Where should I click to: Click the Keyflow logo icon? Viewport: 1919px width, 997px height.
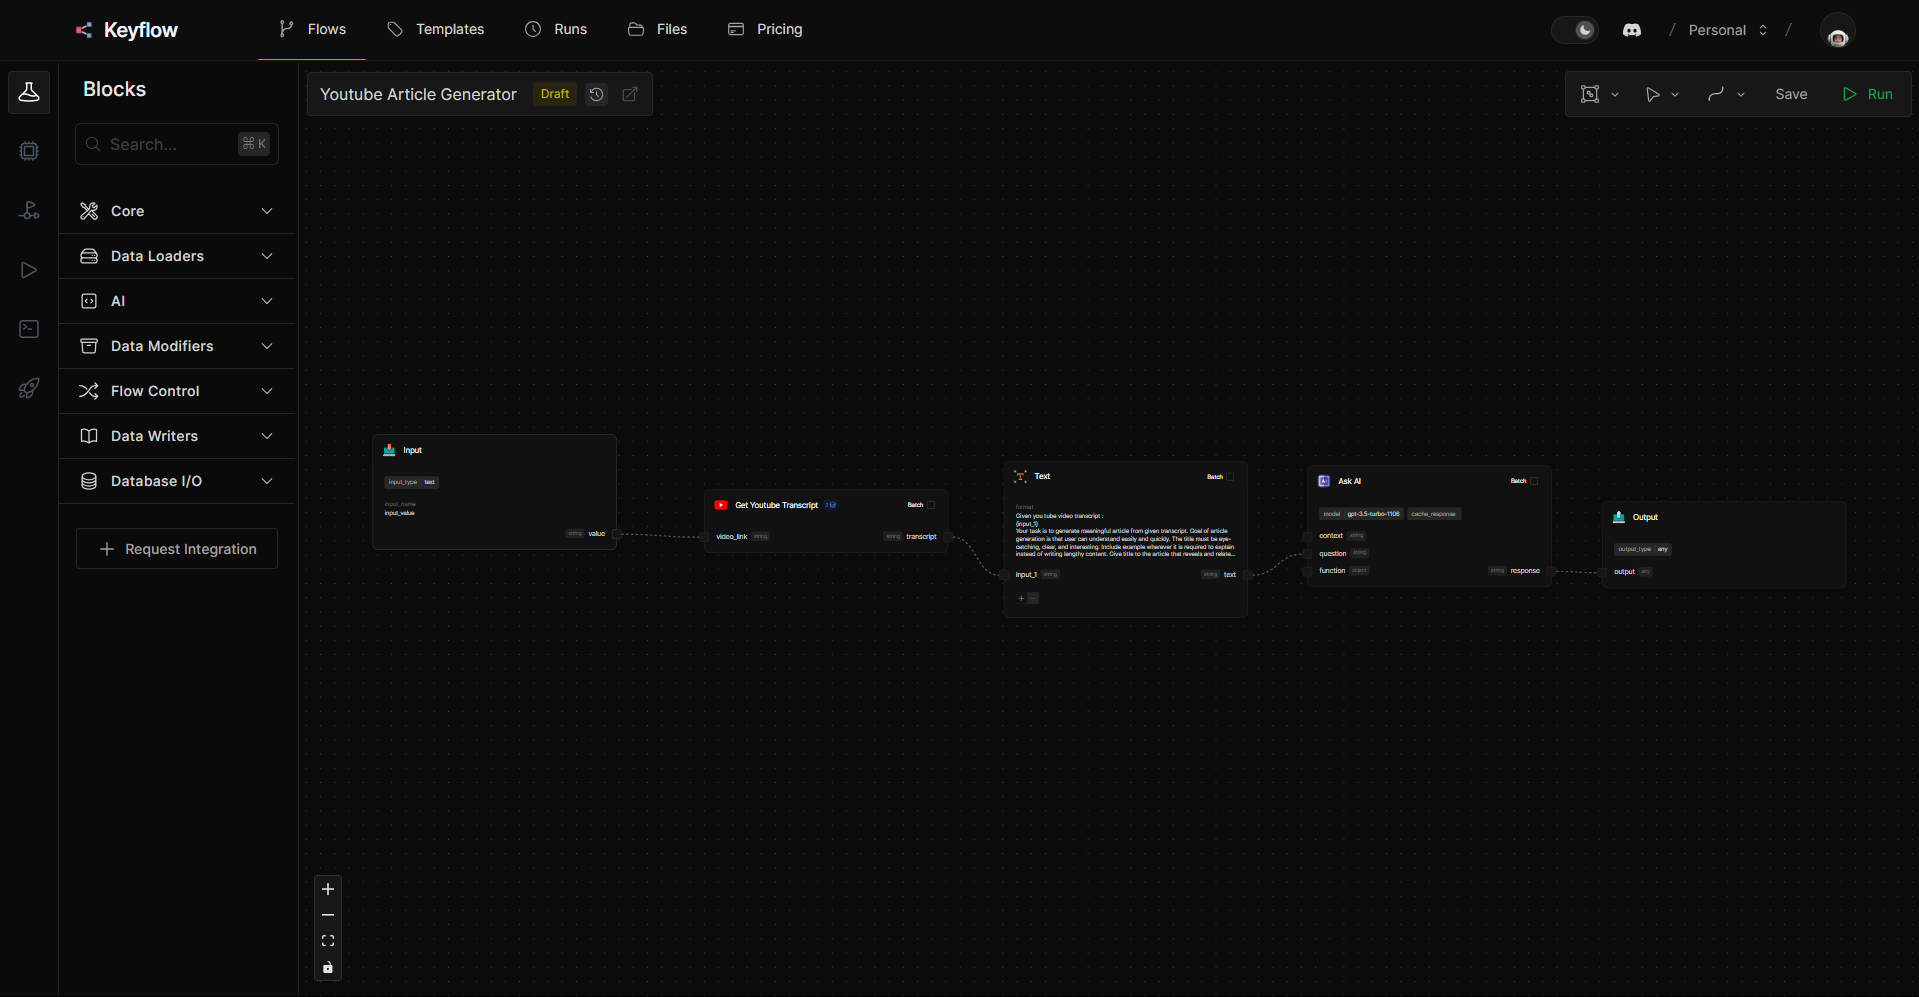pyautogui.click(x=84, y=30)
